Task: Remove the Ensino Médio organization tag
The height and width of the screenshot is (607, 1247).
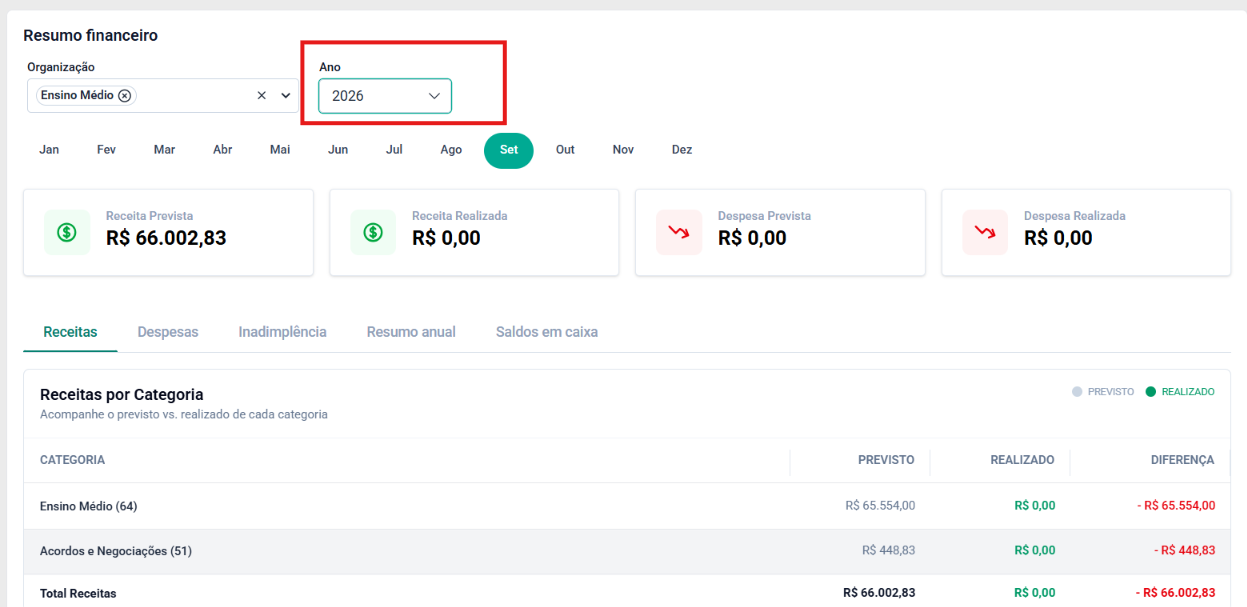Action: 124,96
